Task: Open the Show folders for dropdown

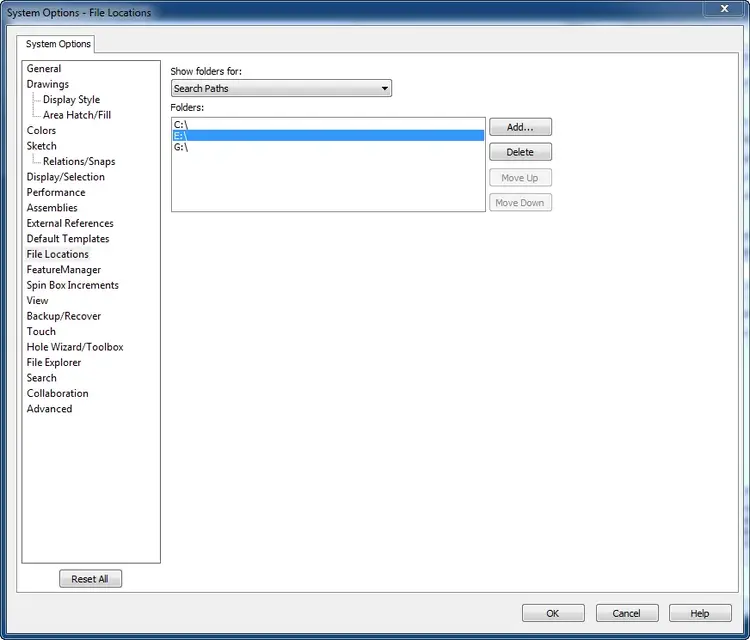Action: 281,88
